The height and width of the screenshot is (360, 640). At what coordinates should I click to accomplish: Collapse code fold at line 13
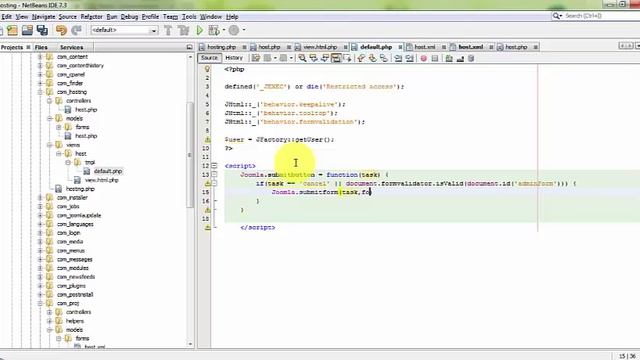[214, 175]
